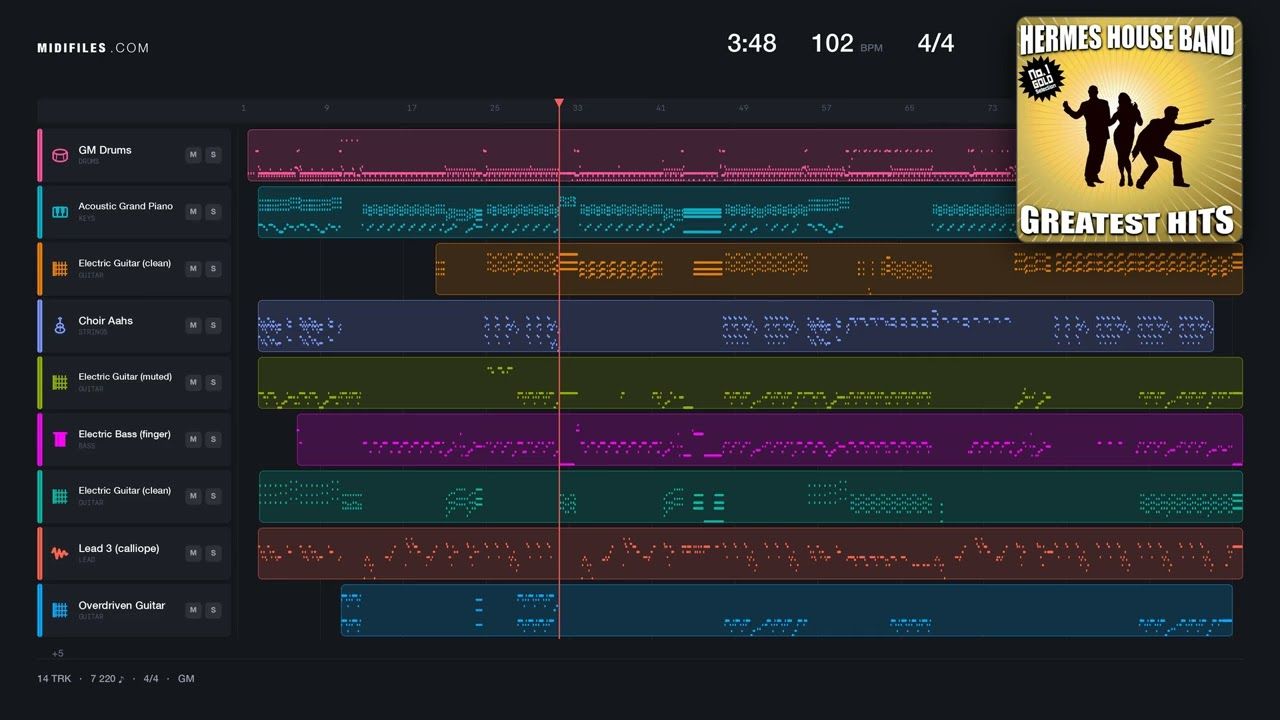Click the 4/4 time signature at top
This screenshot has height=720, width=1280.
coord(936,43)
